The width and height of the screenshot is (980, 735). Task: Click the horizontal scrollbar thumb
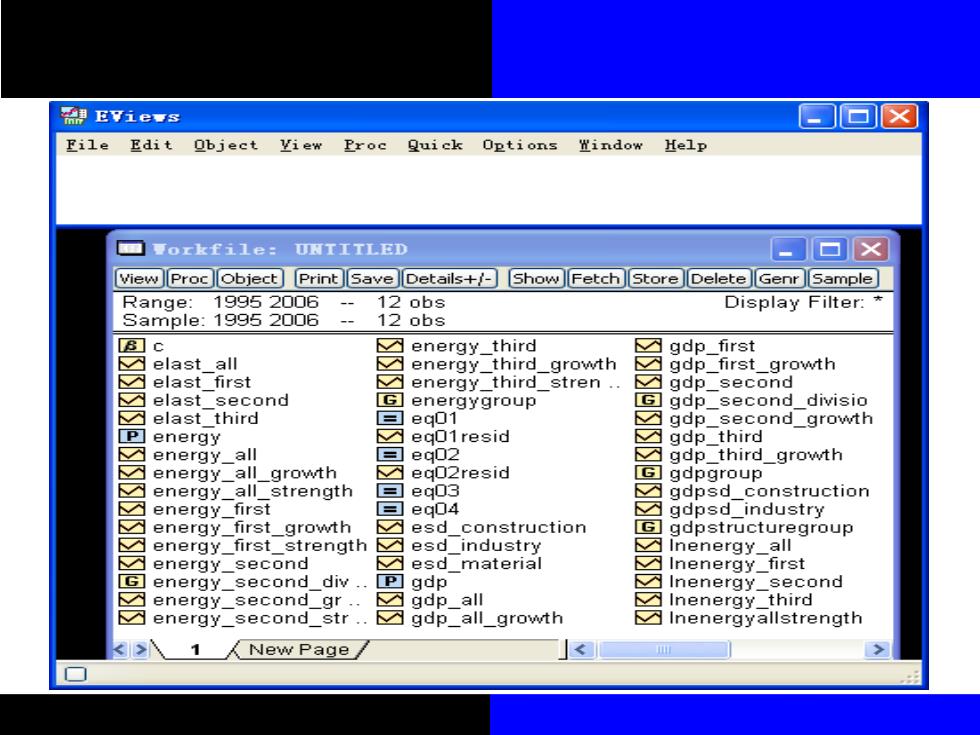click(x=664, y=649)
